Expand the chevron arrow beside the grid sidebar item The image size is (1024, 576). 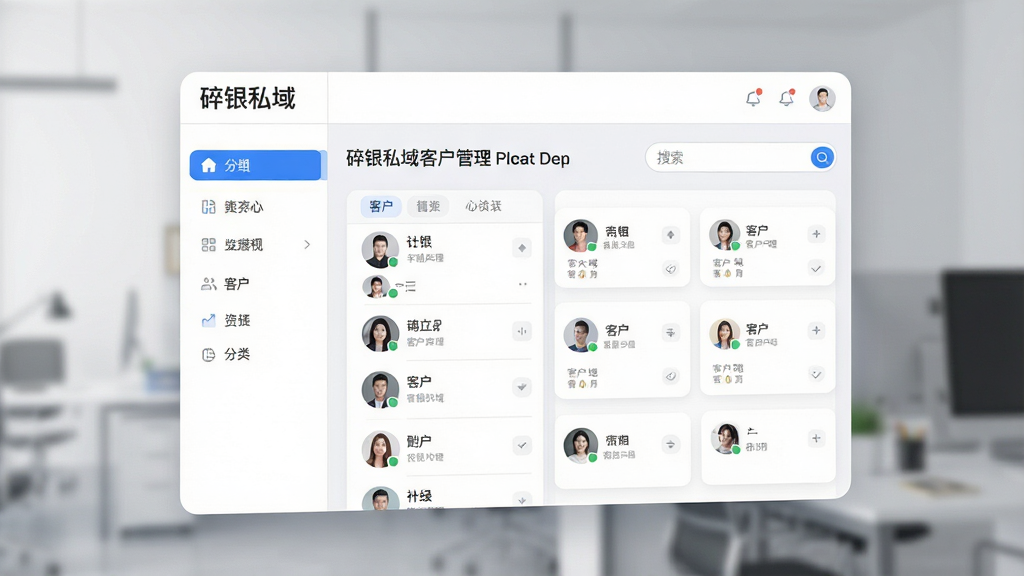click(x=307, y=245)
